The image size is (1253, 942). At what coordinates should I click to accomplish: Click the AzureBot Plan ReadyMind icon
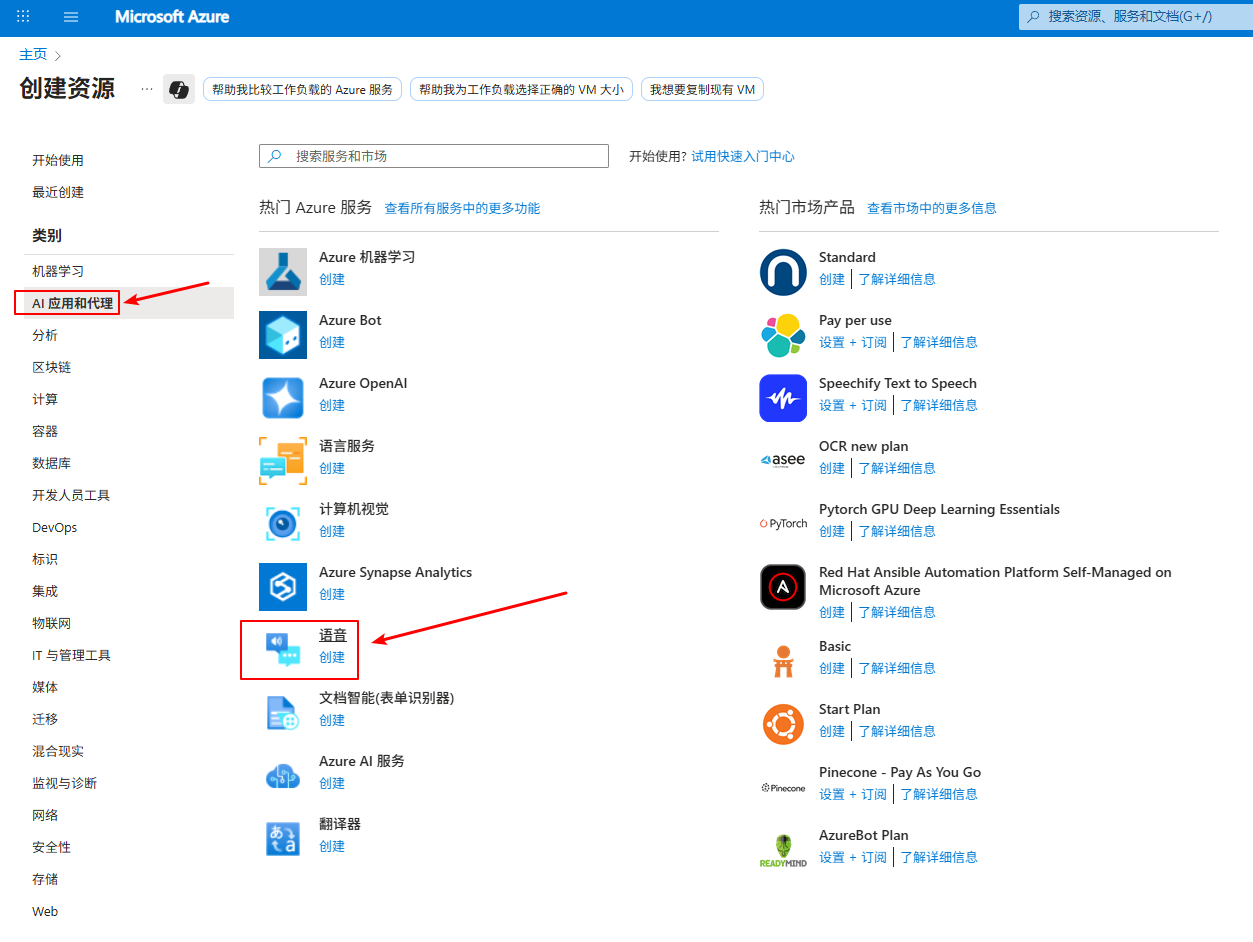coord(783,850)
